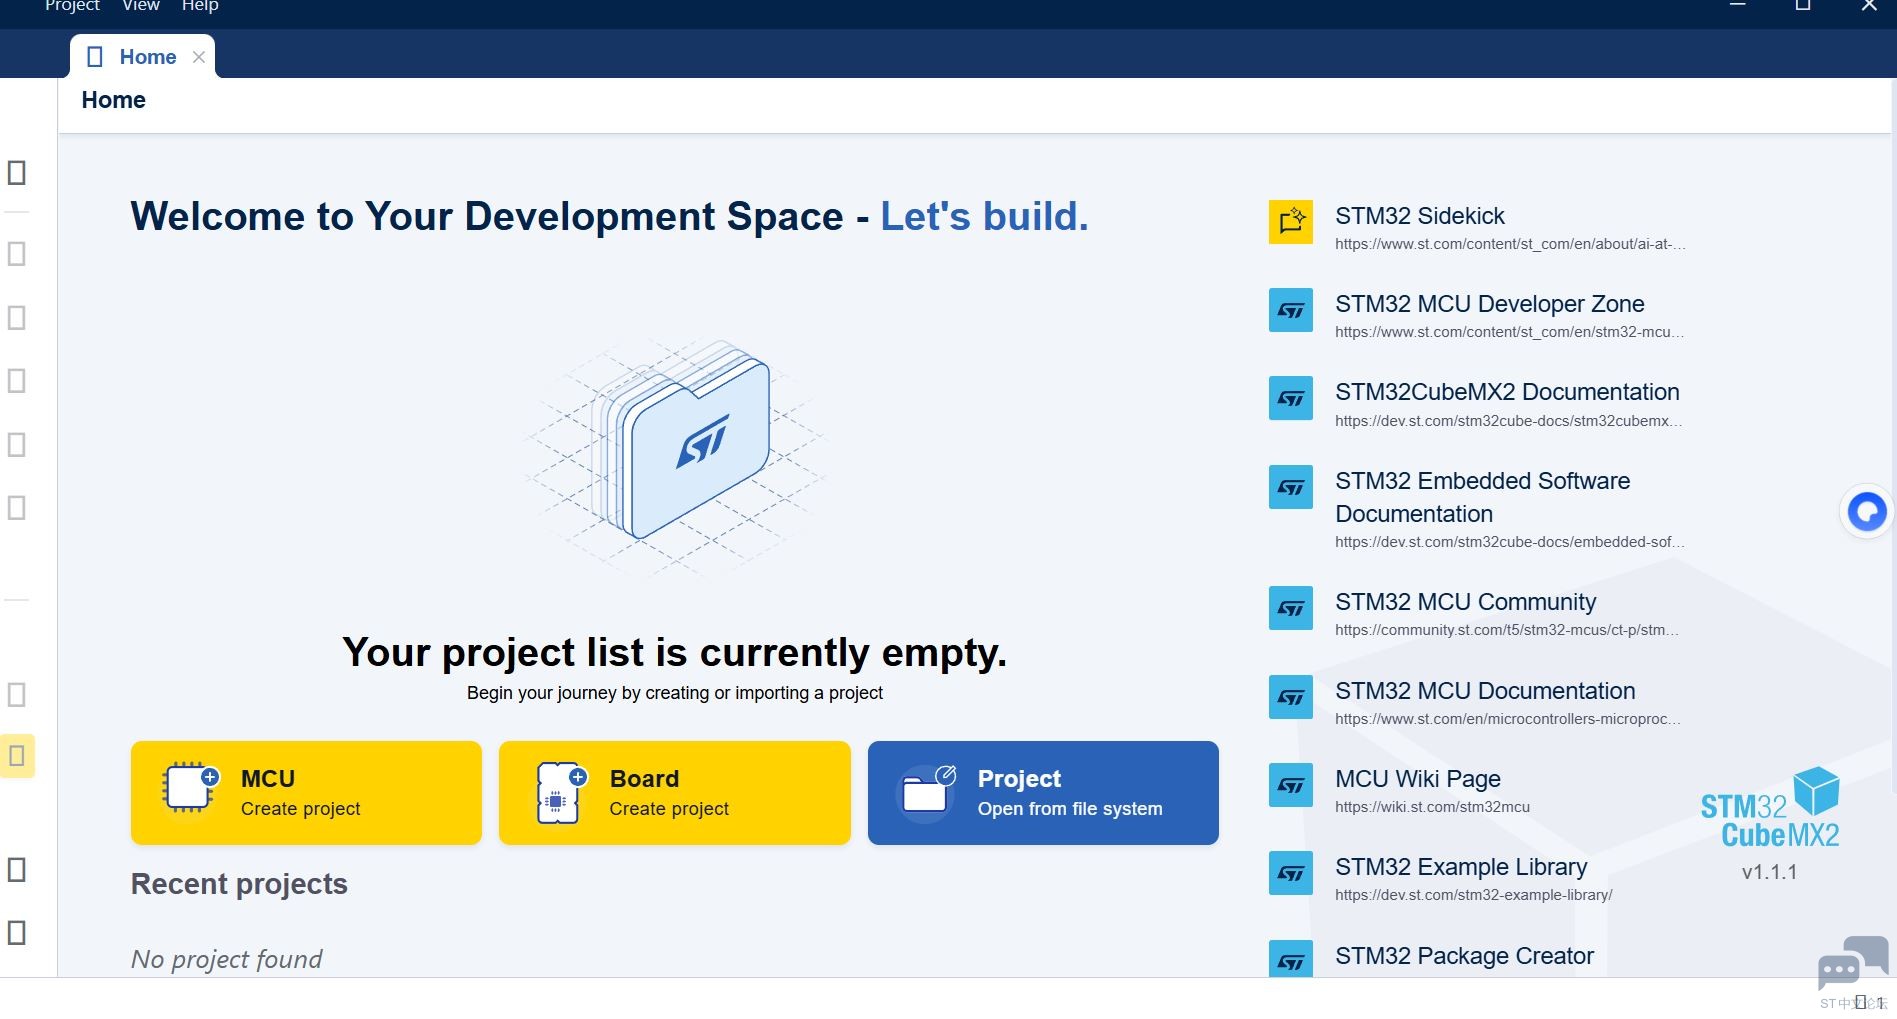Open the STM32 MCU Community link
Screen dimensions: 1897x1019
pyautogui.click(x=1465, y=602)
